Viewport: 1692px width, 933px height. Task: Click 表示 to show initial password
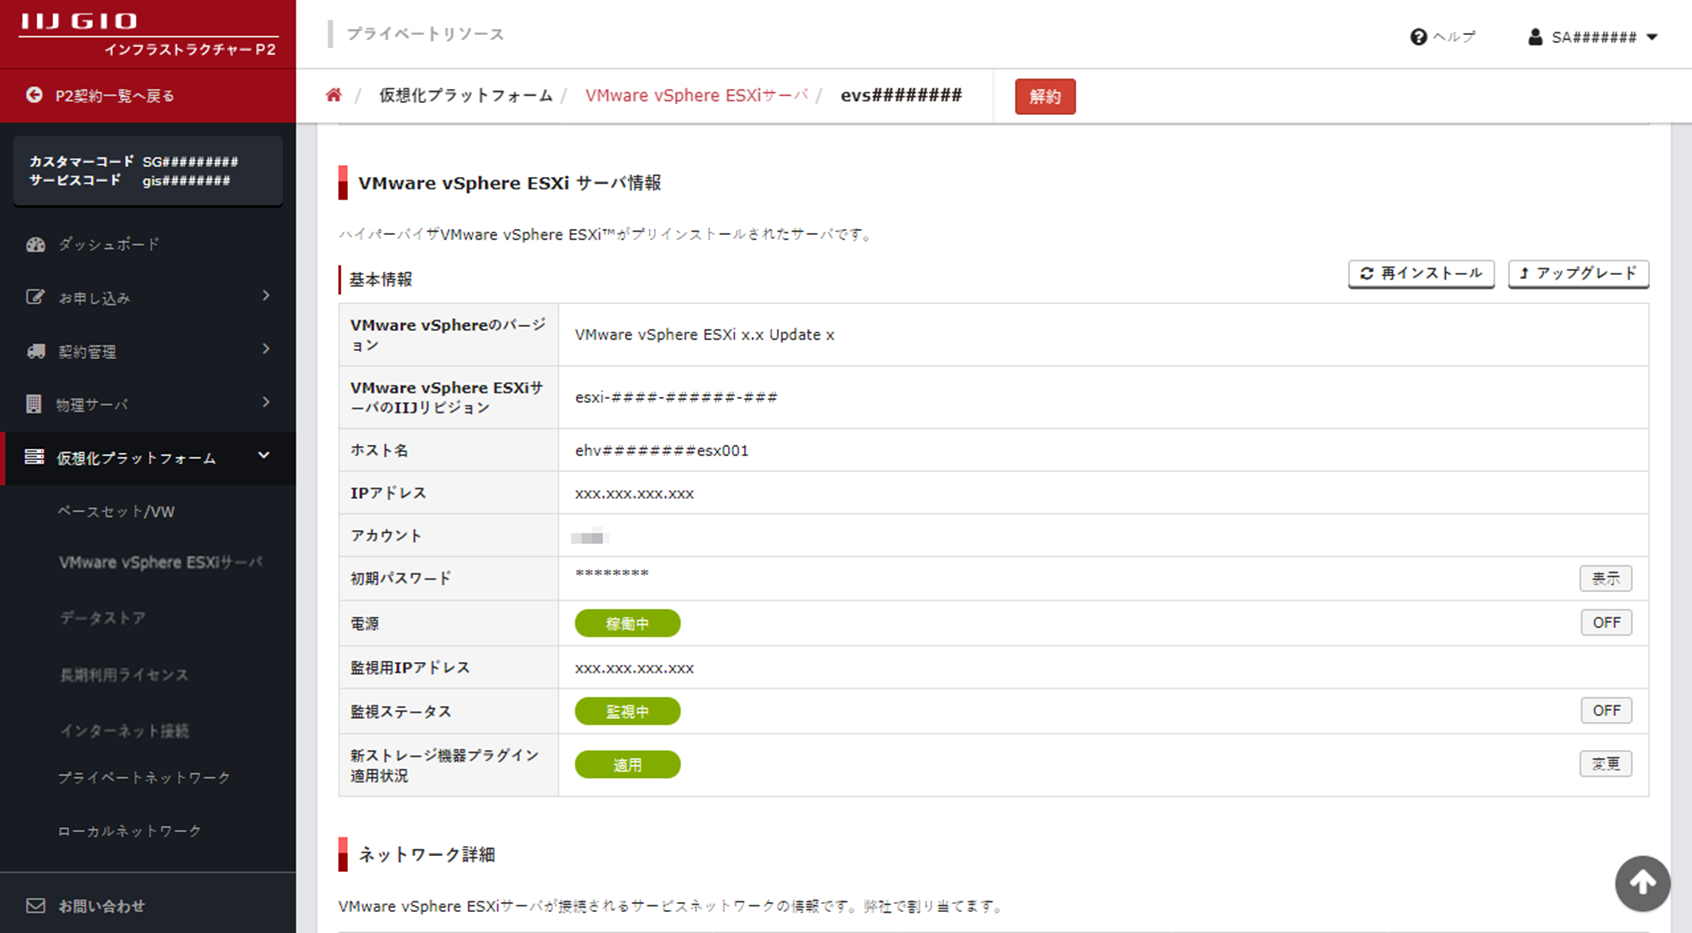point(1606,578)
